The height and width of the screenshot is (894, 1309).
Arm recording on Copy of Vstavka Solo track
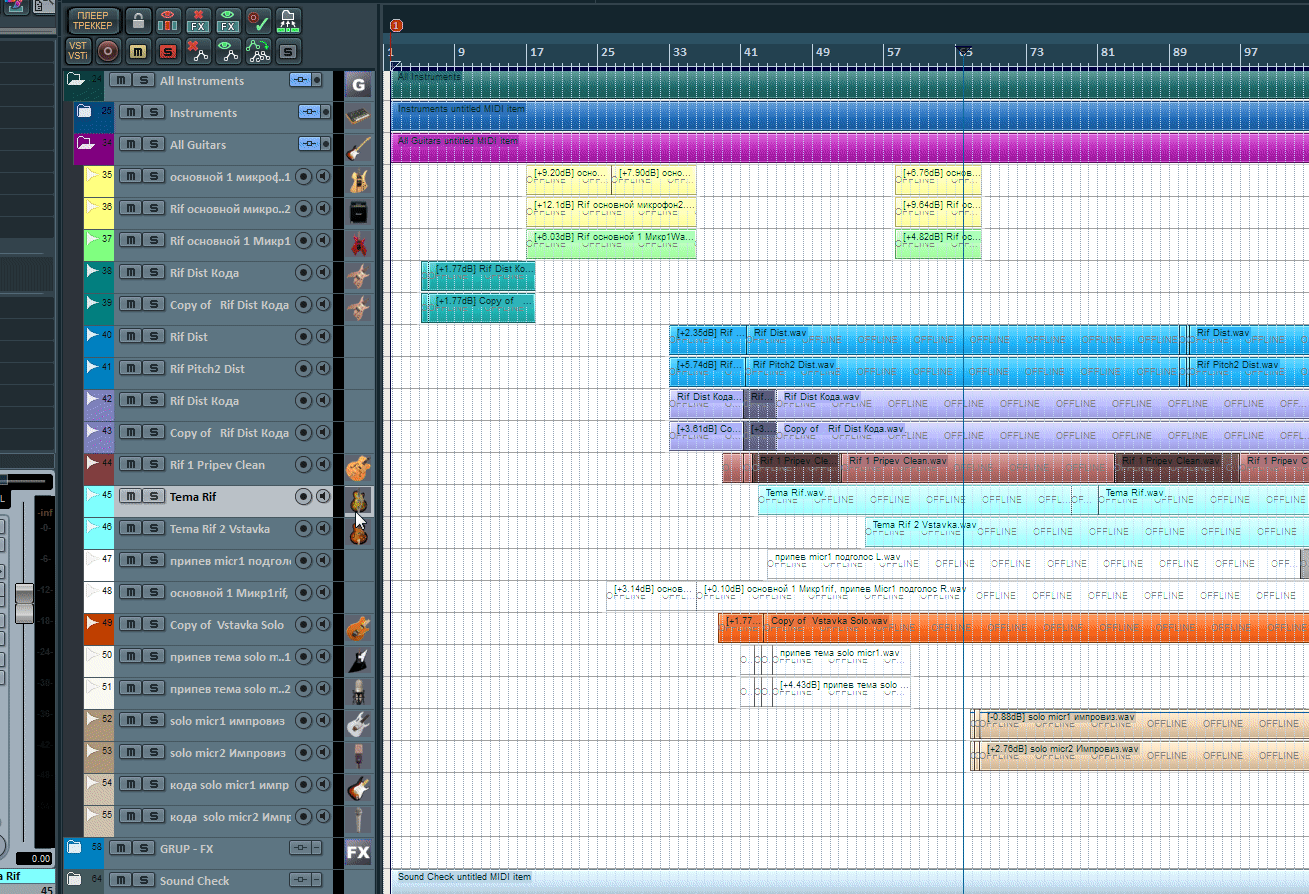[x=303, y=625]
